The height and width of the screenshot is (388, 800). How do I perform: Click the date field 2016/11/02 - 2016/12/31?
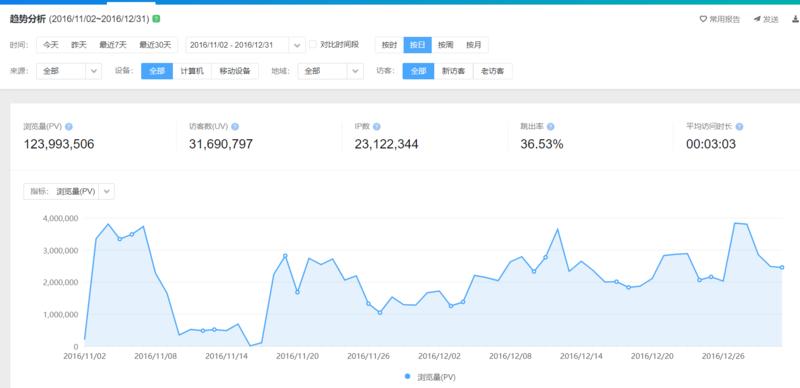[238, 45]
